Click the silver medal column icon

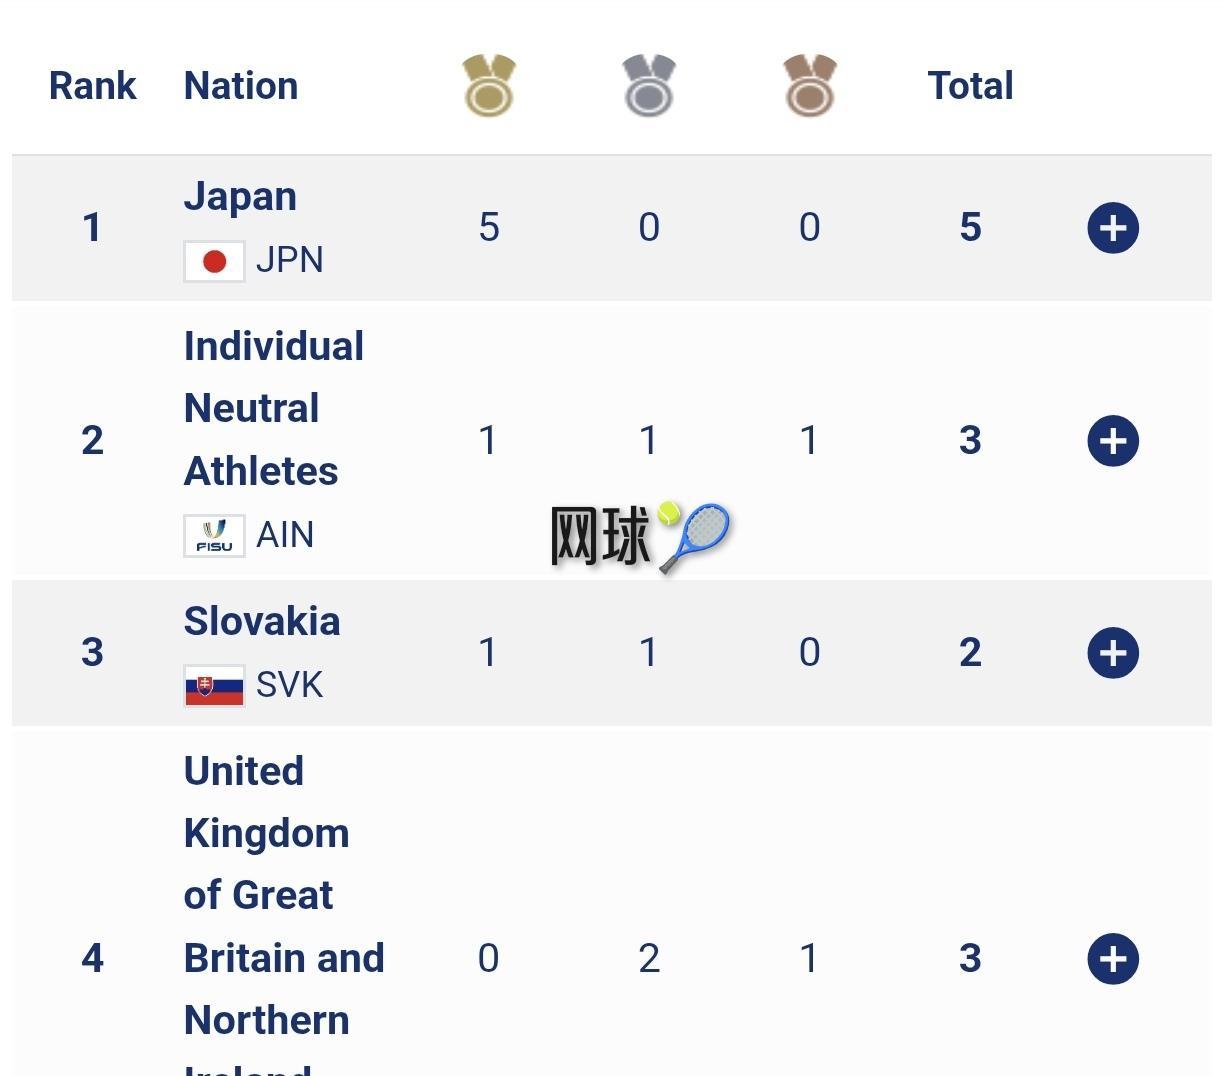tap(649, 85)
